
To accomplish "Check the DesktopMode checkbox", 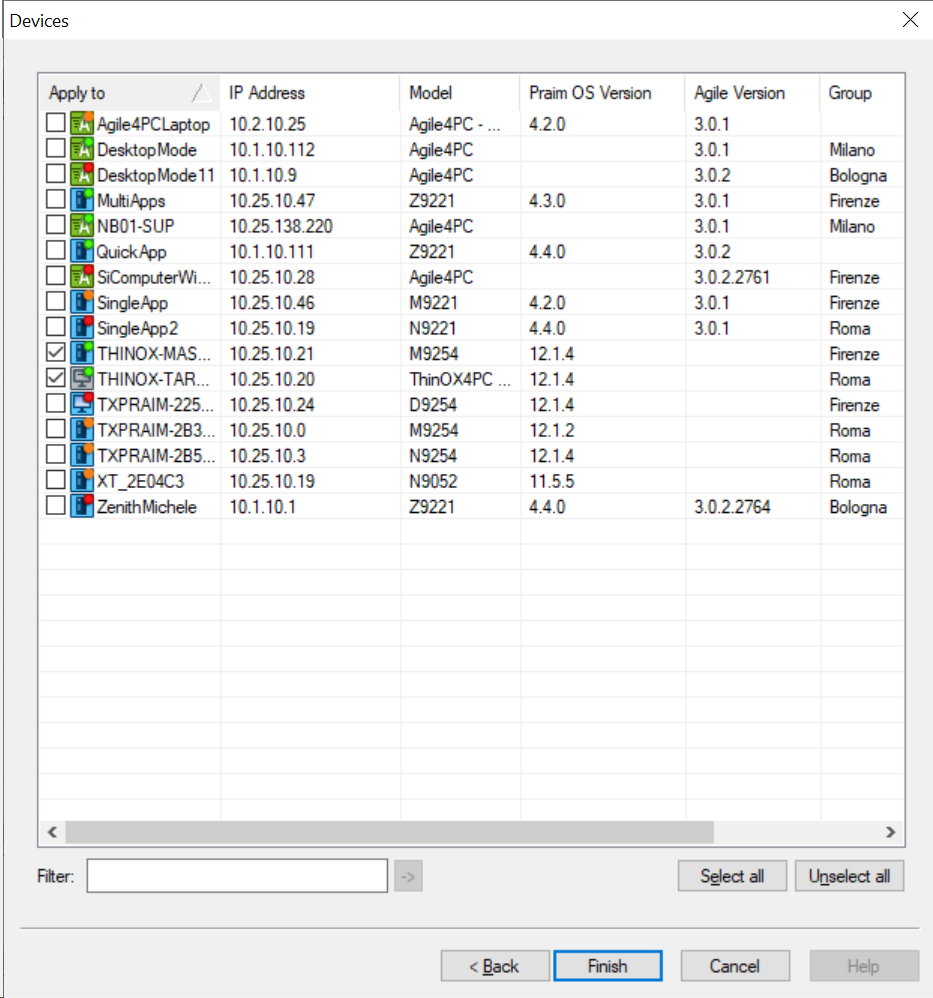I will coord(55,148).
